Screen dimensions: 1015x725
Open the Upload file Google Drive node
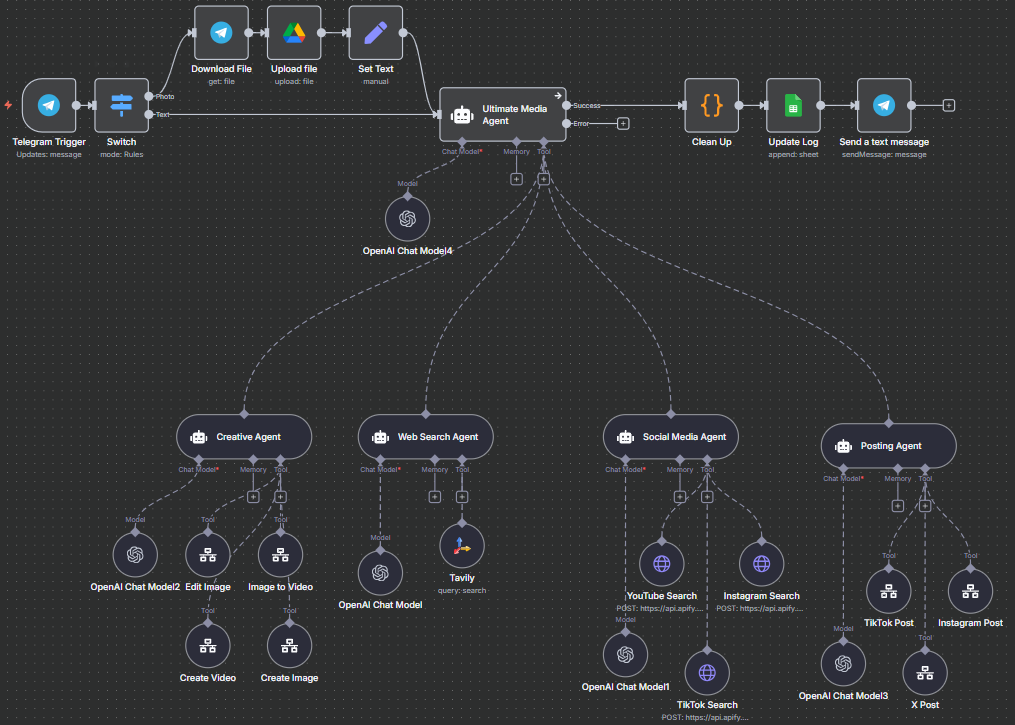pos(293,32)
